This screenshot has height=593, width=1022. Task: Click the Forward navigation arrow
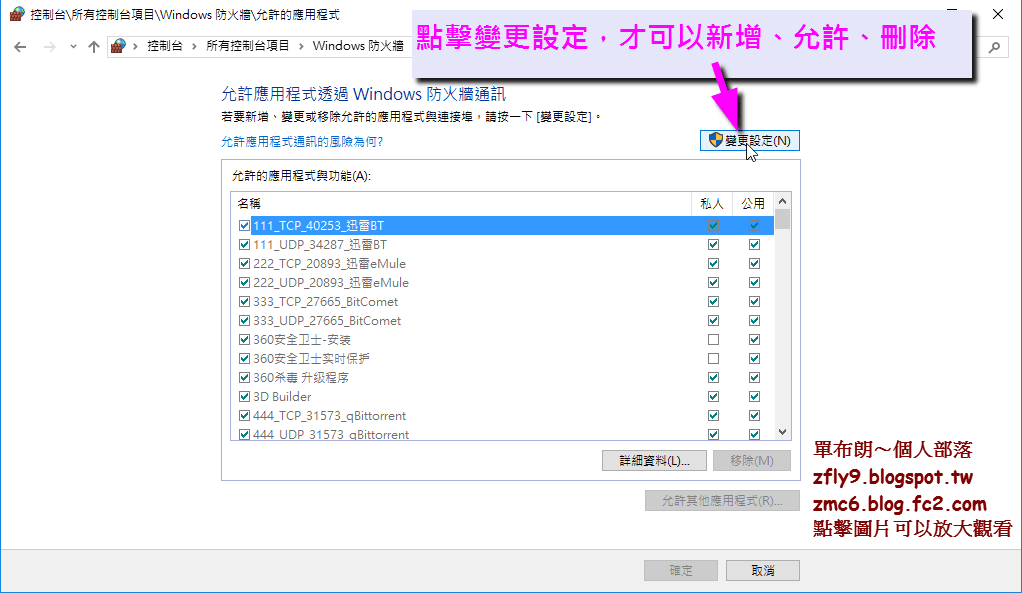50,47
